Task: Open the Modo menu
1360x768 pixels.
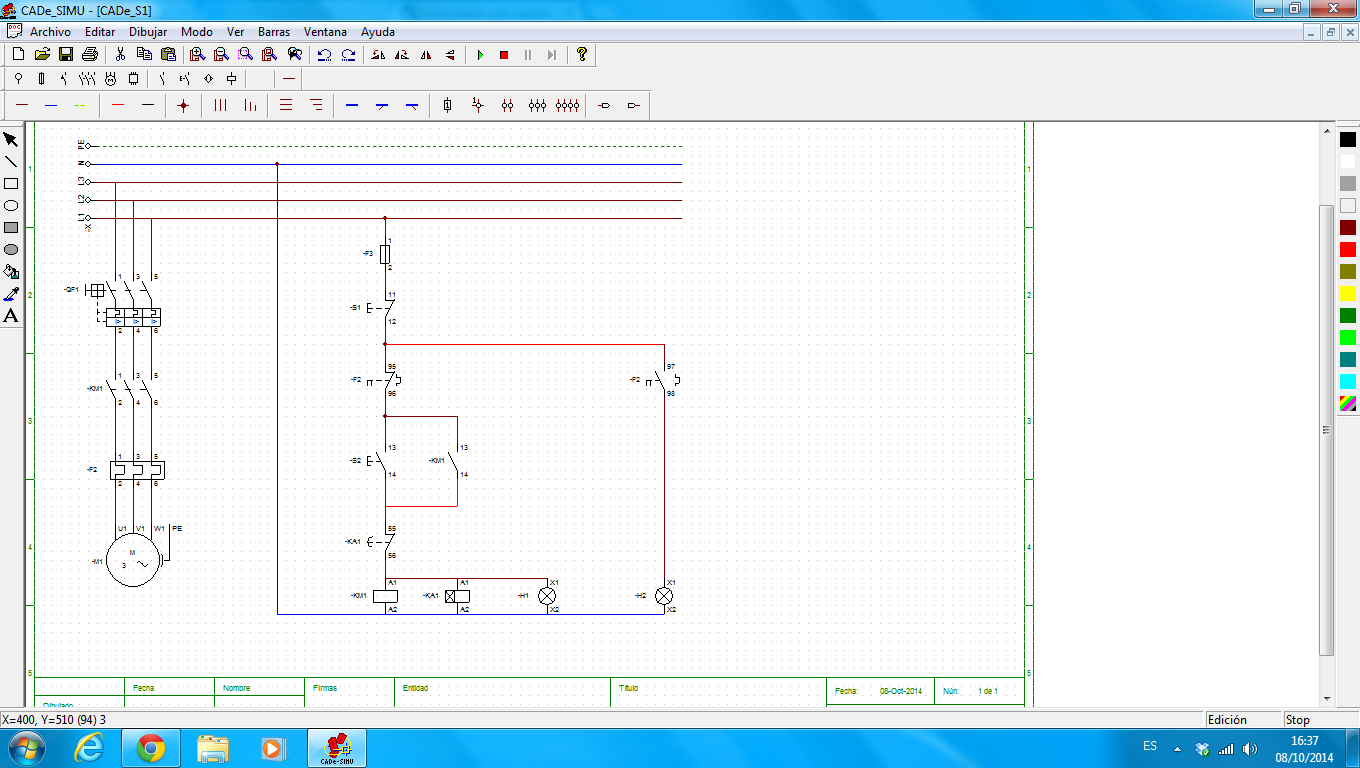Action: point(196,32)
